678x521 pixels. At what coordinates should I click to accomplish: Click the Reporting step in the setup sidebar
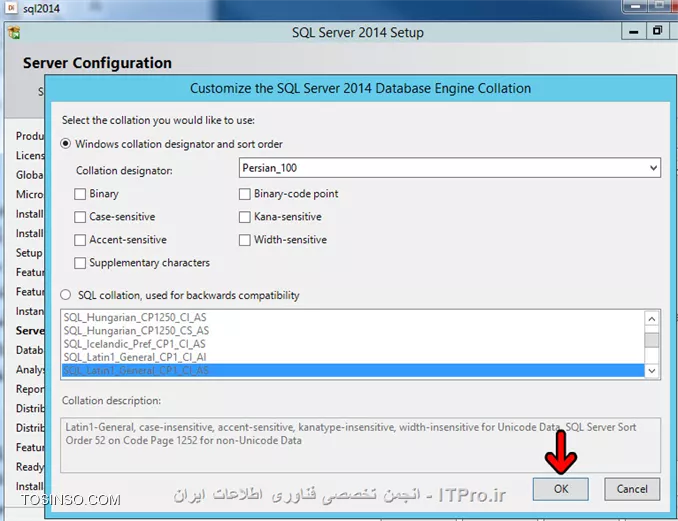29,389
